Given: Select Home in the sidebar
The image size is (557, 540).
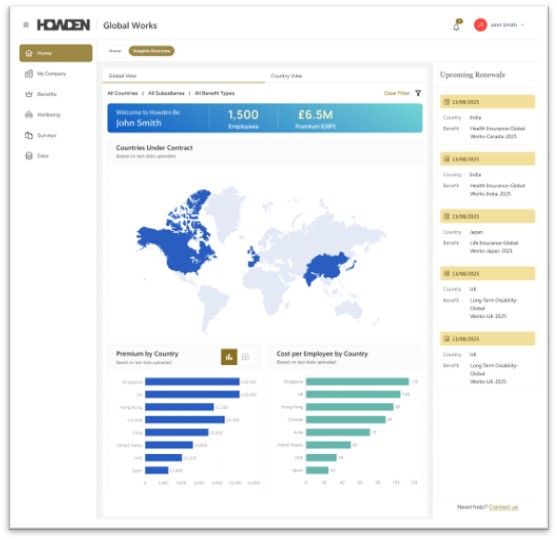Looking at the screenshot, I should [x=56, y=53].
